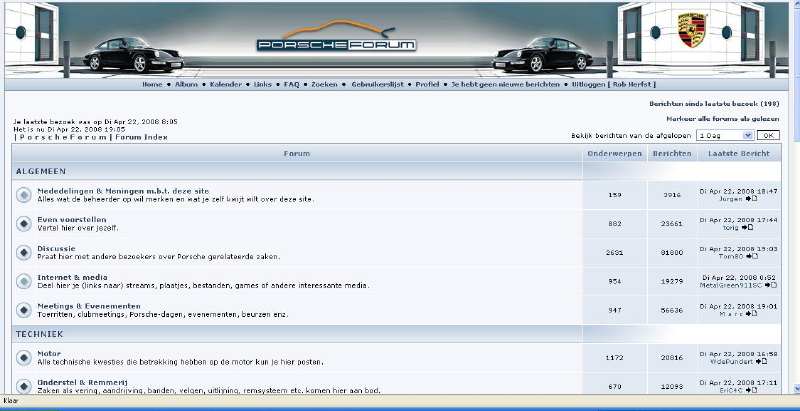Image resolution: width=800 pixels, height=411 pixels.
Task: Click 'Markeer alle forums als gelezen'
Action: coord(723,119)
